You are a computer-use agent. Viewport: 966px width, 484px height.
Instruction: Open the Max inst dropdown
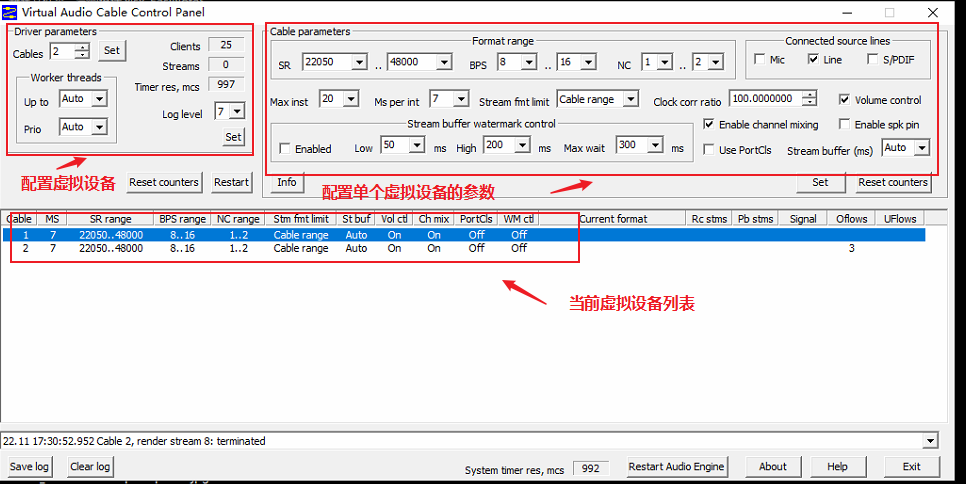click(x=351, y=99)
